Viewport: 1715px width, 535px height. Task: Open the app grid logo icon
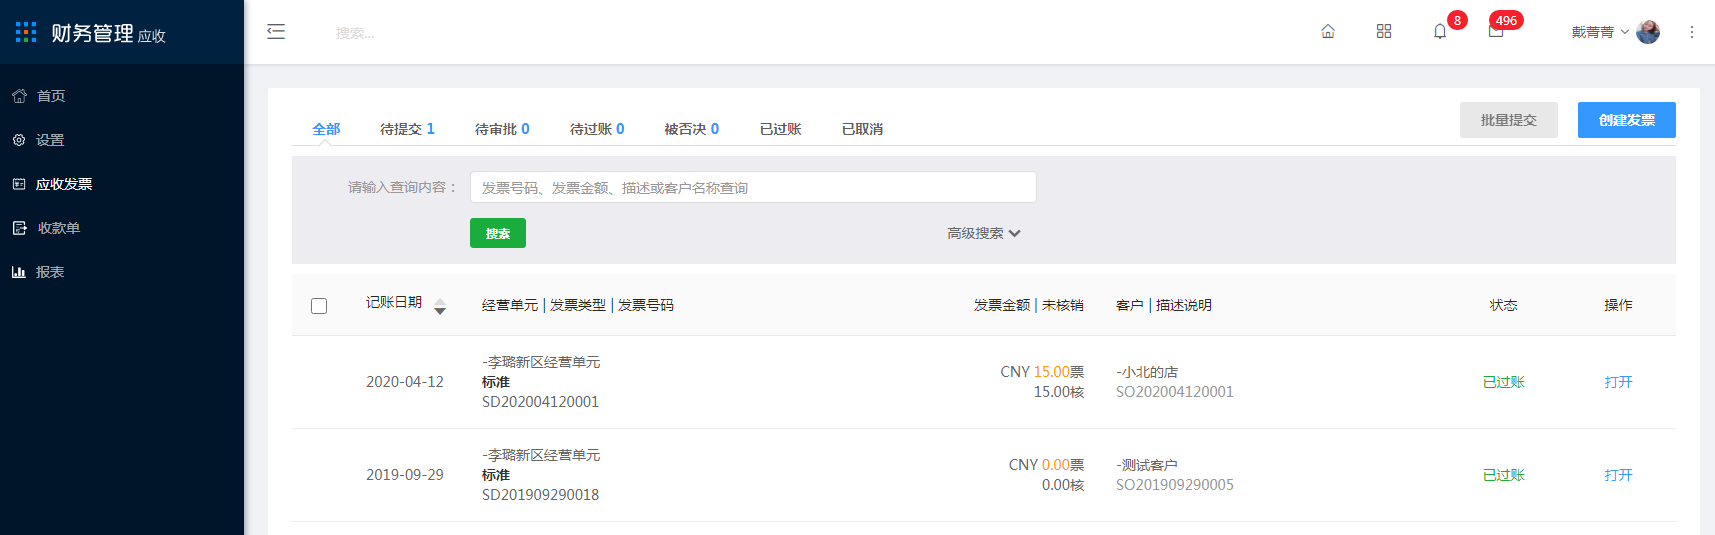tap(26, 32)
